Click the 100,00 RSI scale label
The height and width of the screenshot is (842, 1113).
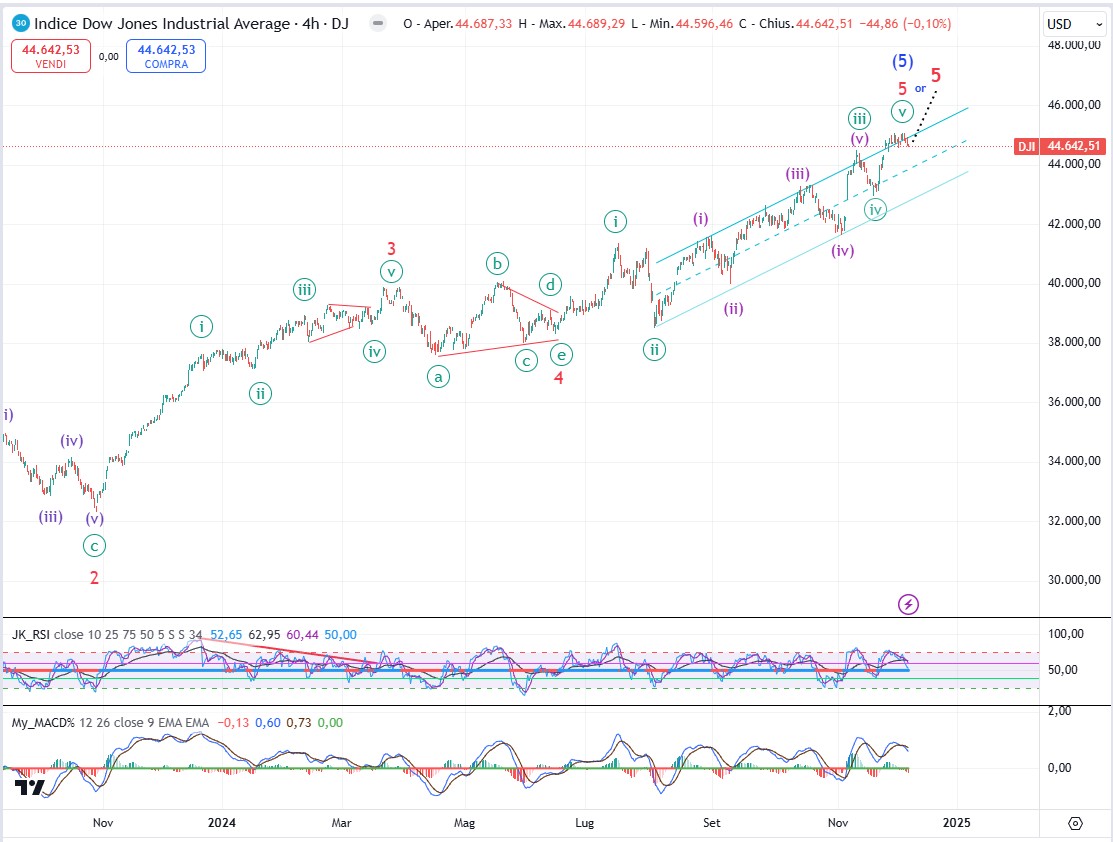pos(1066,634)
